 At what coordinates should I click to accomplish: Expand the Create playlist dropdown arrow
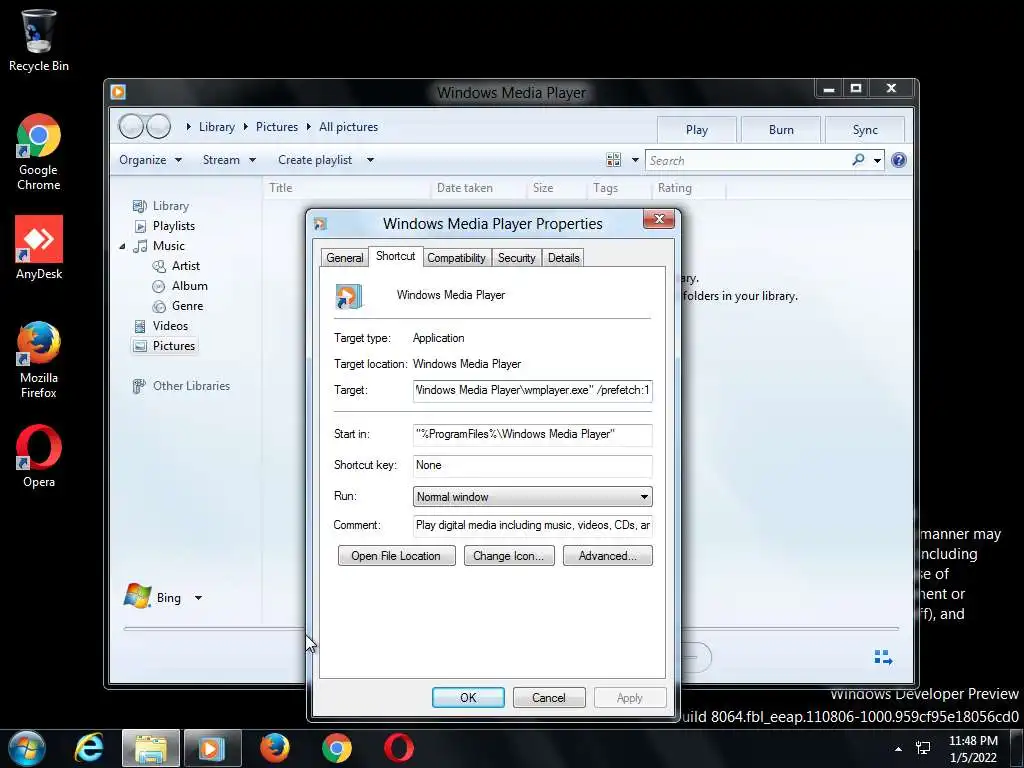(370, 160)
